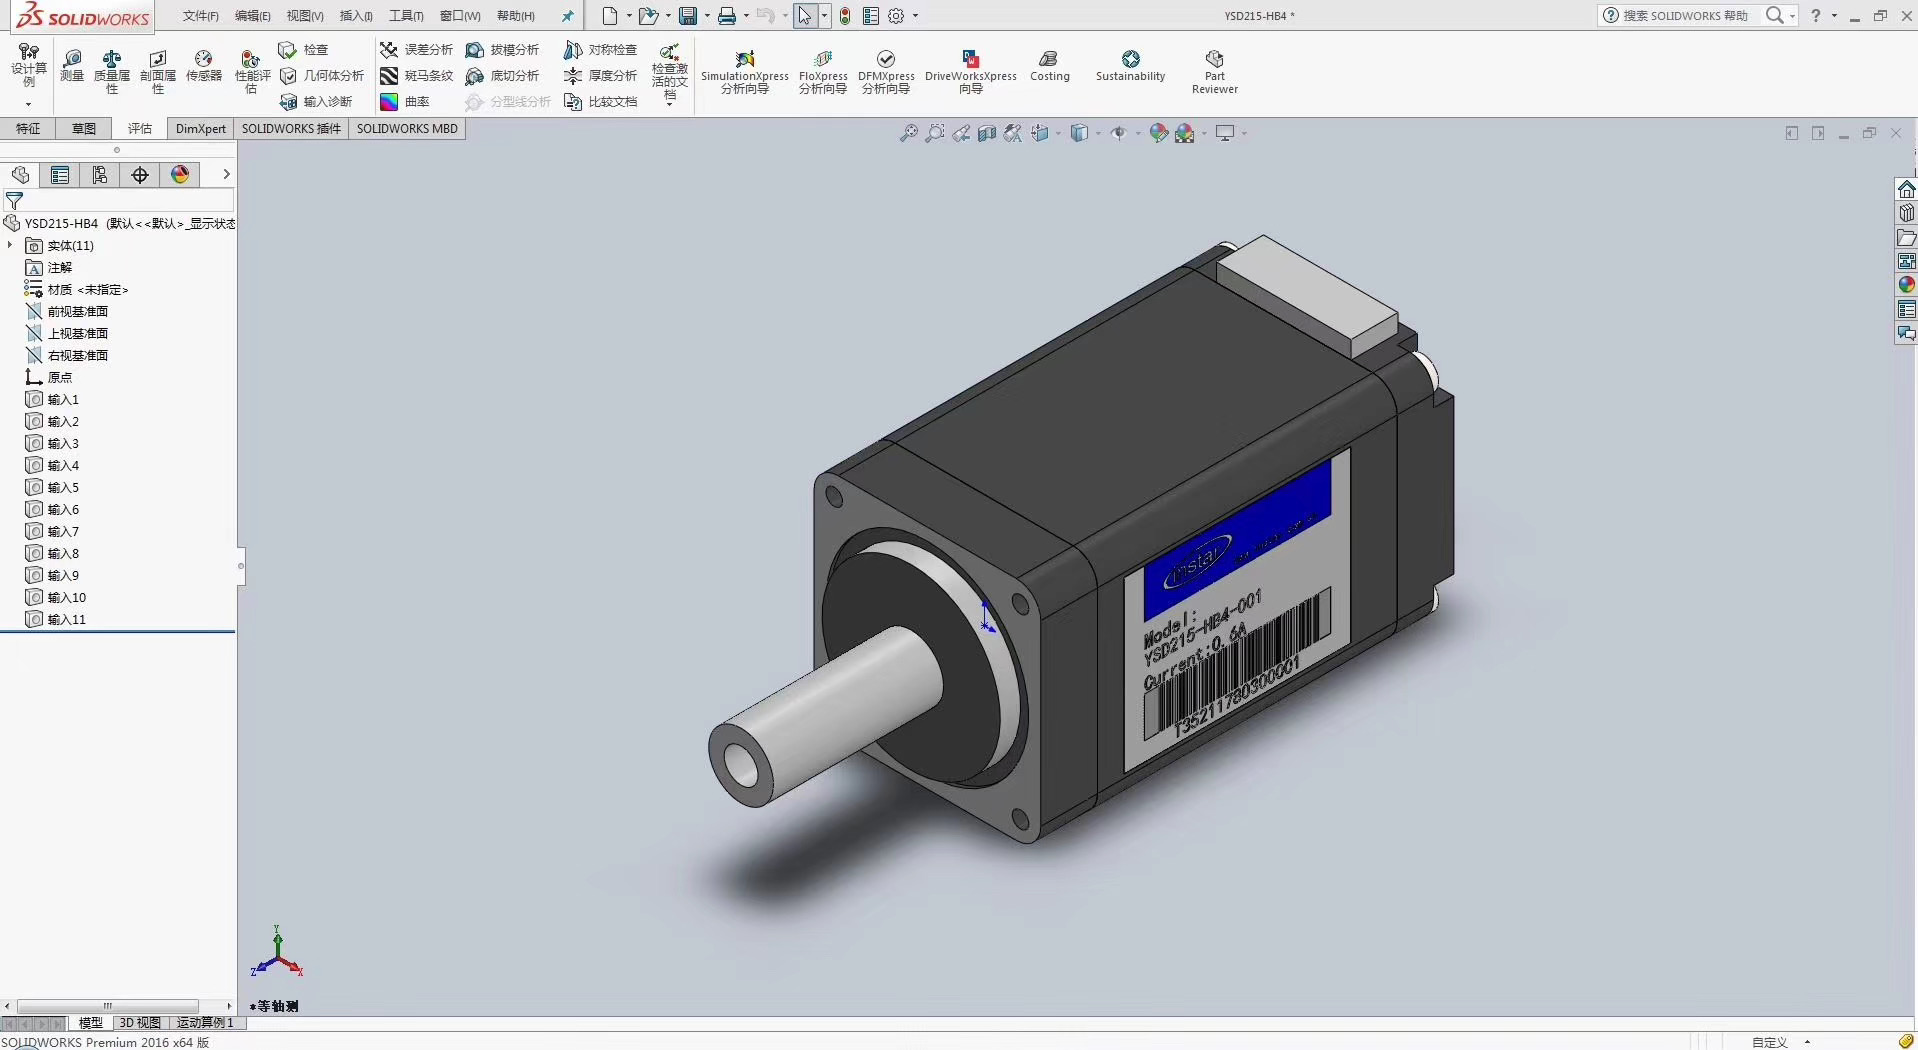Image resolution: width=1918 pixels, height=1050 pixels.
Task: Switch to the 特征 features tab
Action: [x=28, y=129]
